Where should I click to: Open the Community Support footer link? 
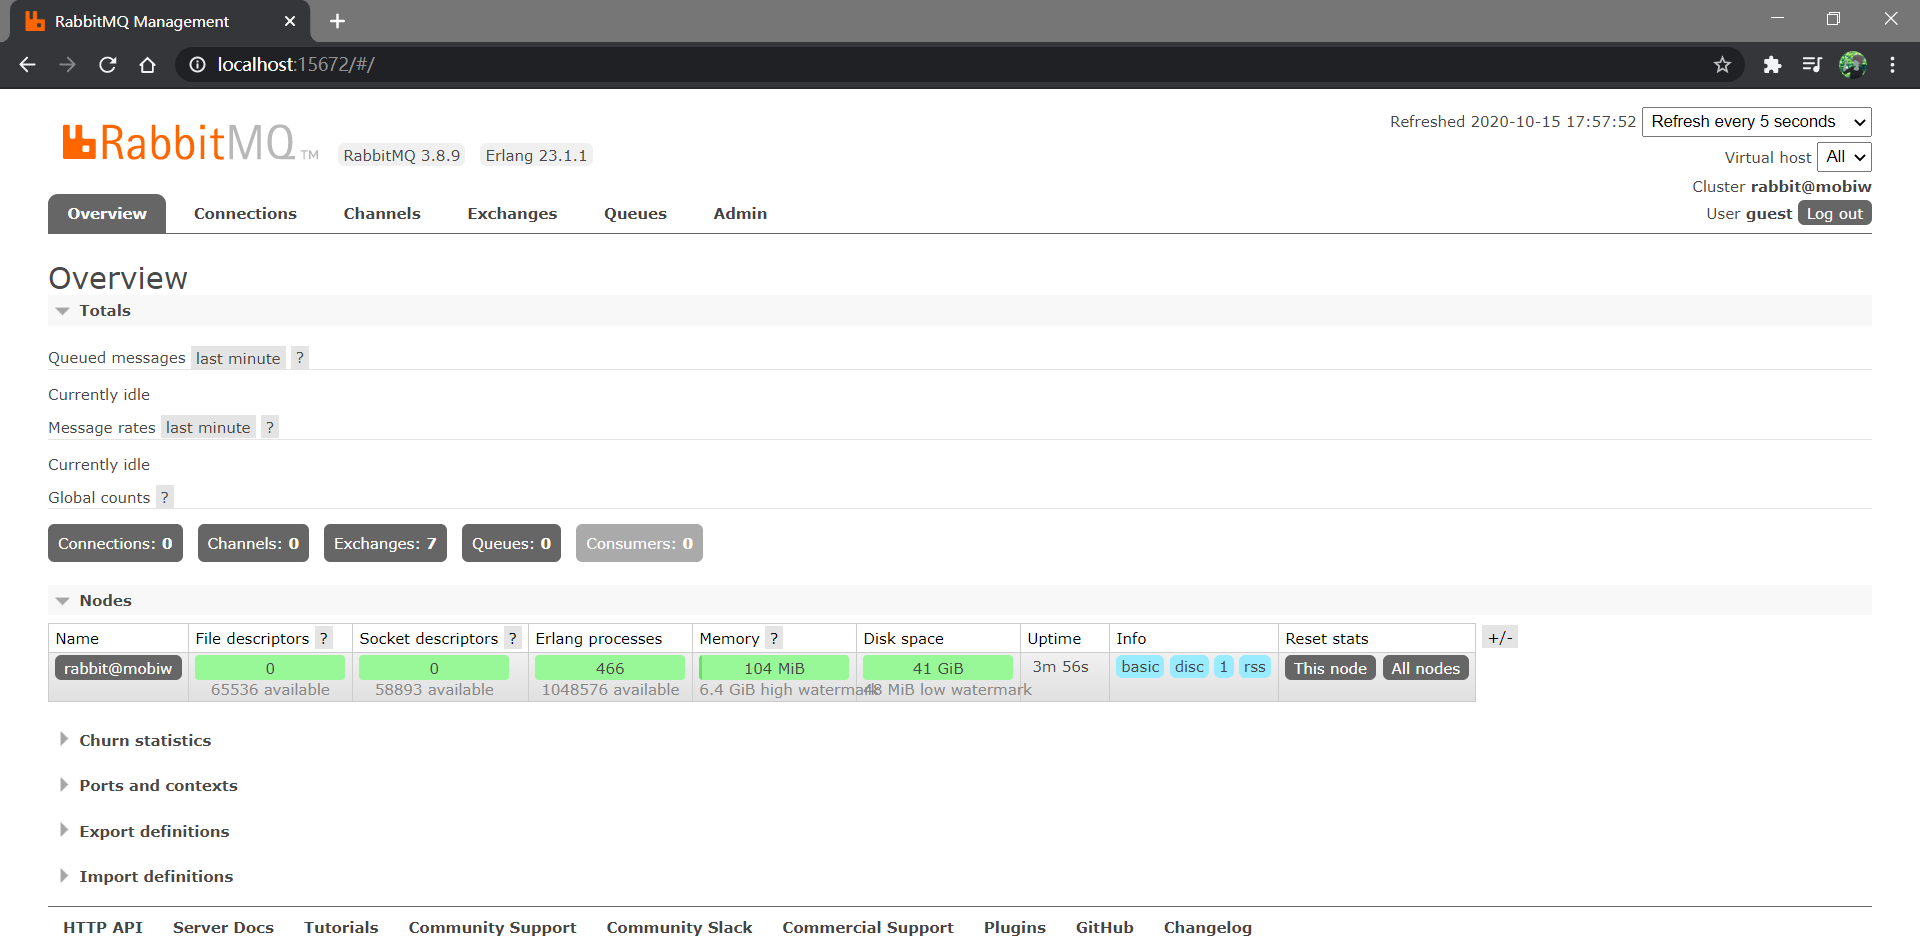[x=492, y=928]
